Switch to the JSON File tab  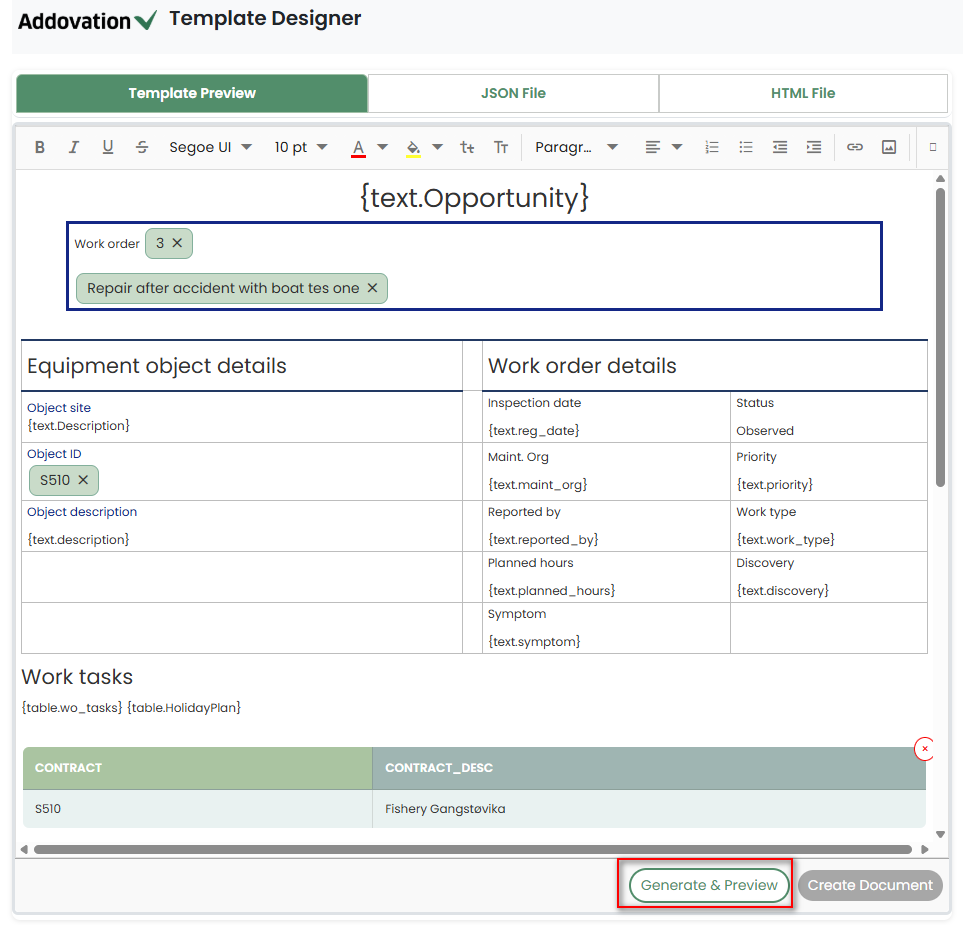point(513,93)
